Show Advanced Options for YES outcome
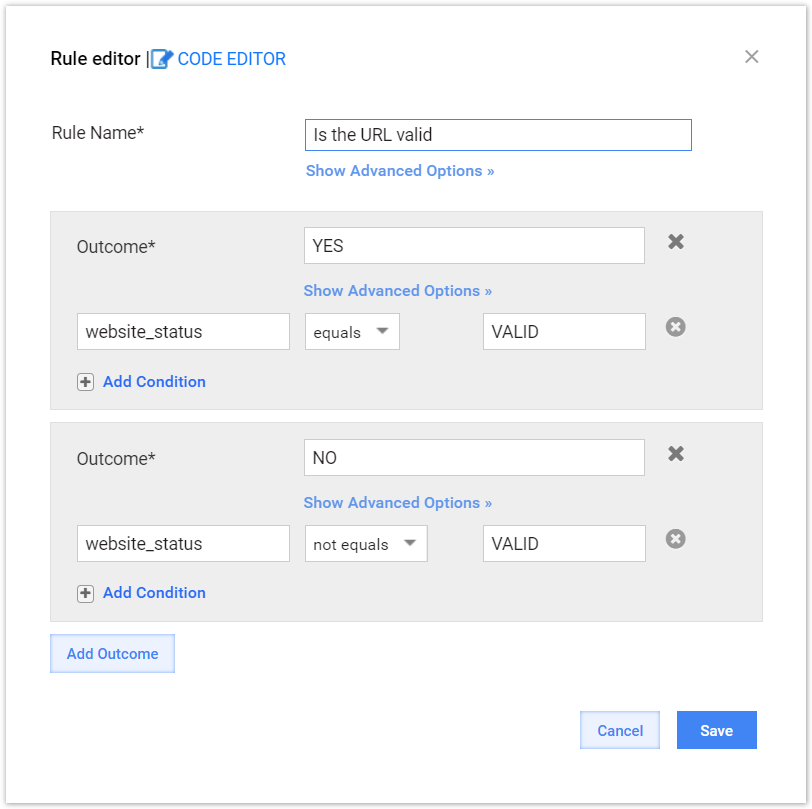 click(x=398, y=291)
